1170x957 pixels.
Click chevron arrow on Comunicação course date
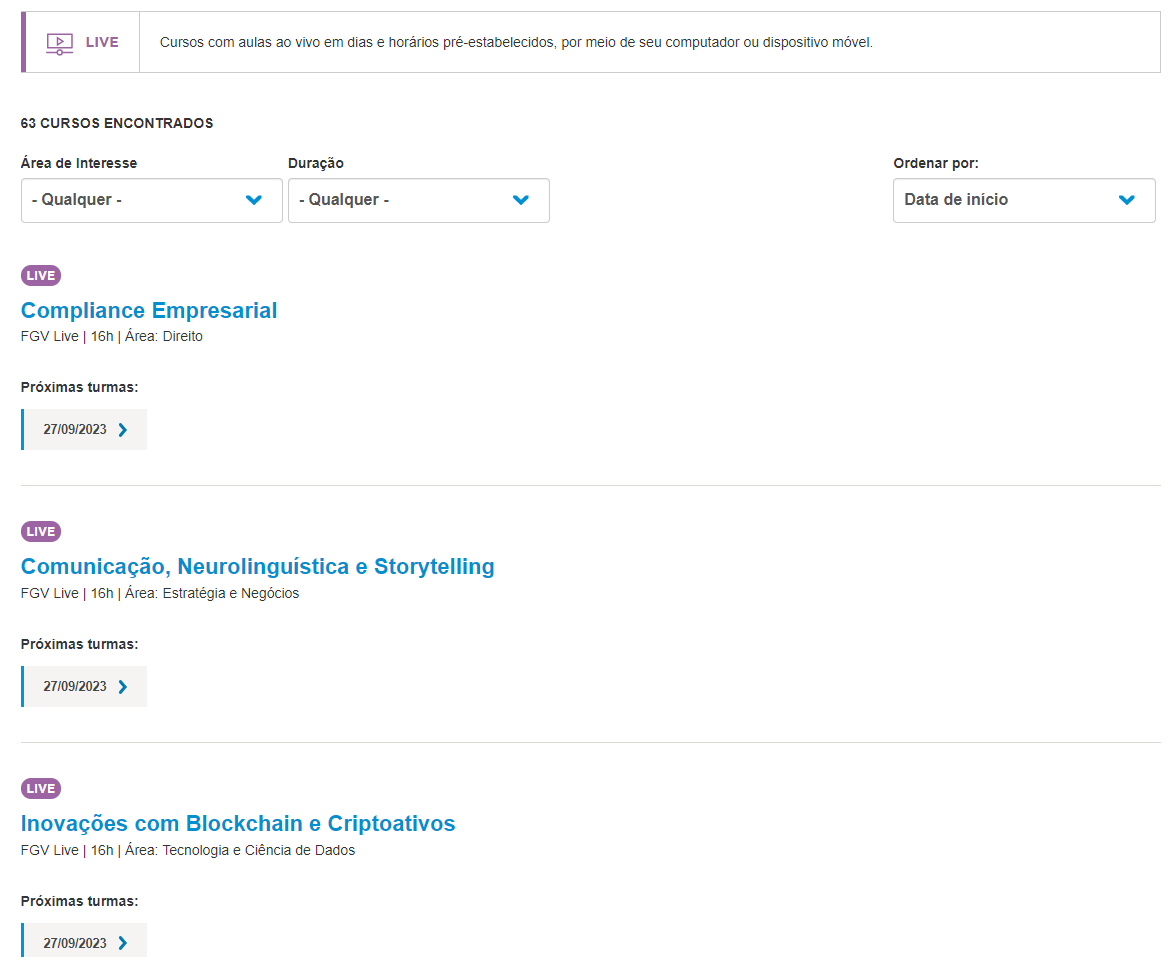tap(123, 687)
